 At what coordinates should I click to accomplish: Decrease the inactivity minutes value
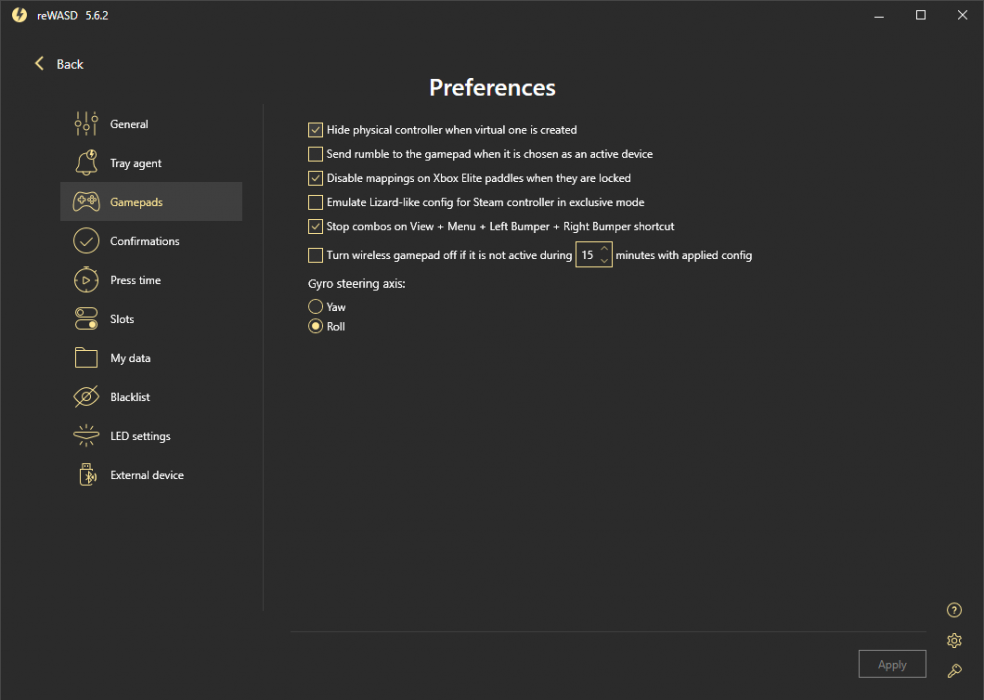point(604,261)
